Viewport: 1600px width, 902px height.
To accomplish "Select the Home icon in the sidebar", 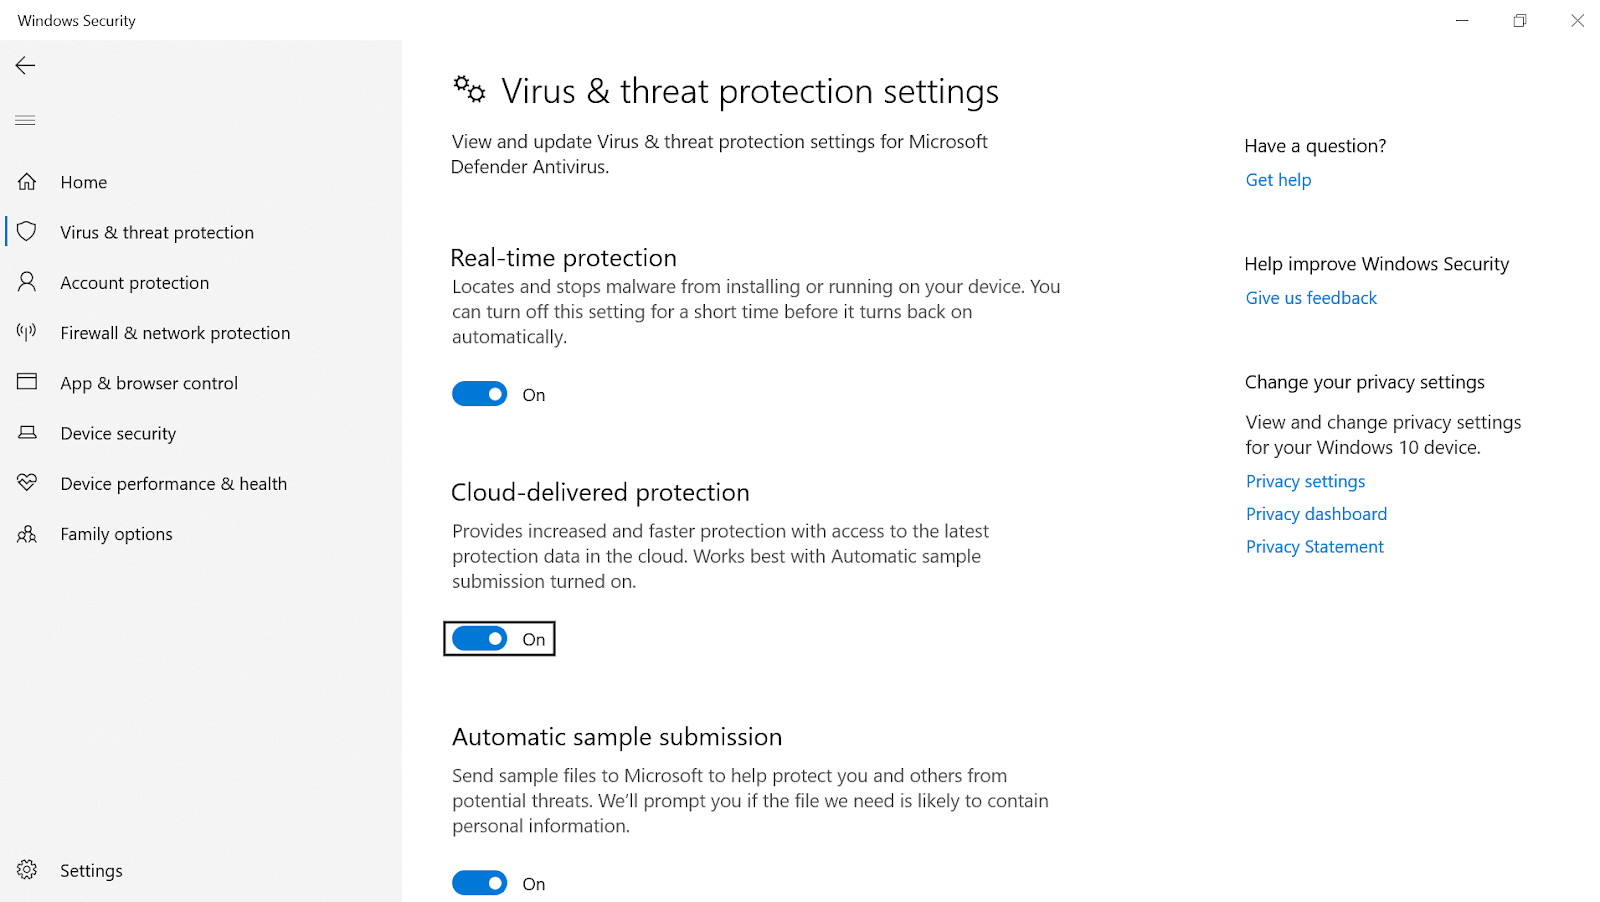I will [25, 181].
